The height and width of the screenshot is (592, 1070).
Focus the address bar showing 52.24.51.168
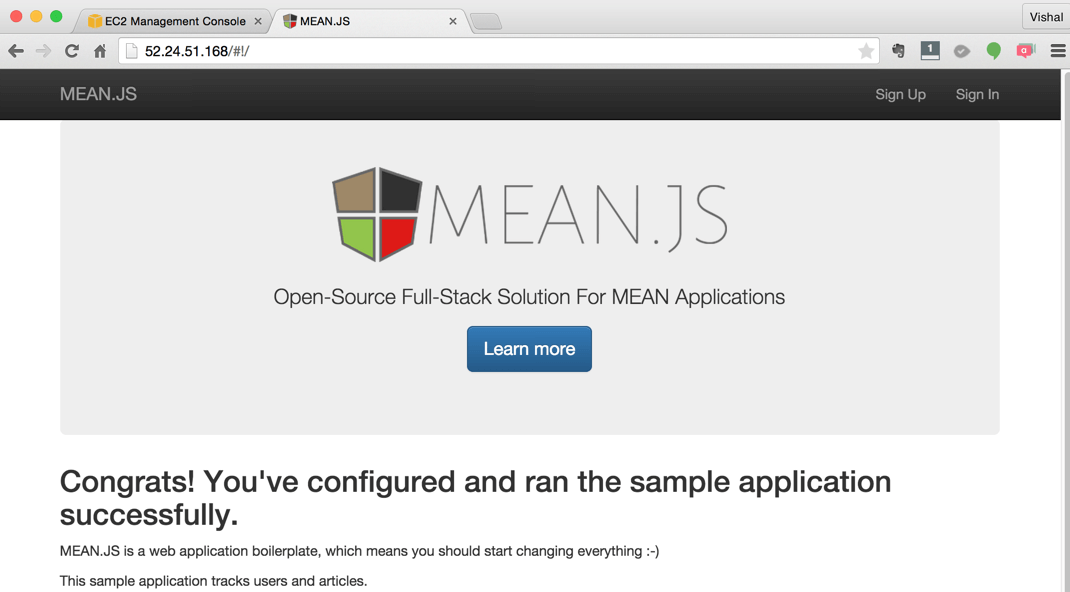(498, 51)
